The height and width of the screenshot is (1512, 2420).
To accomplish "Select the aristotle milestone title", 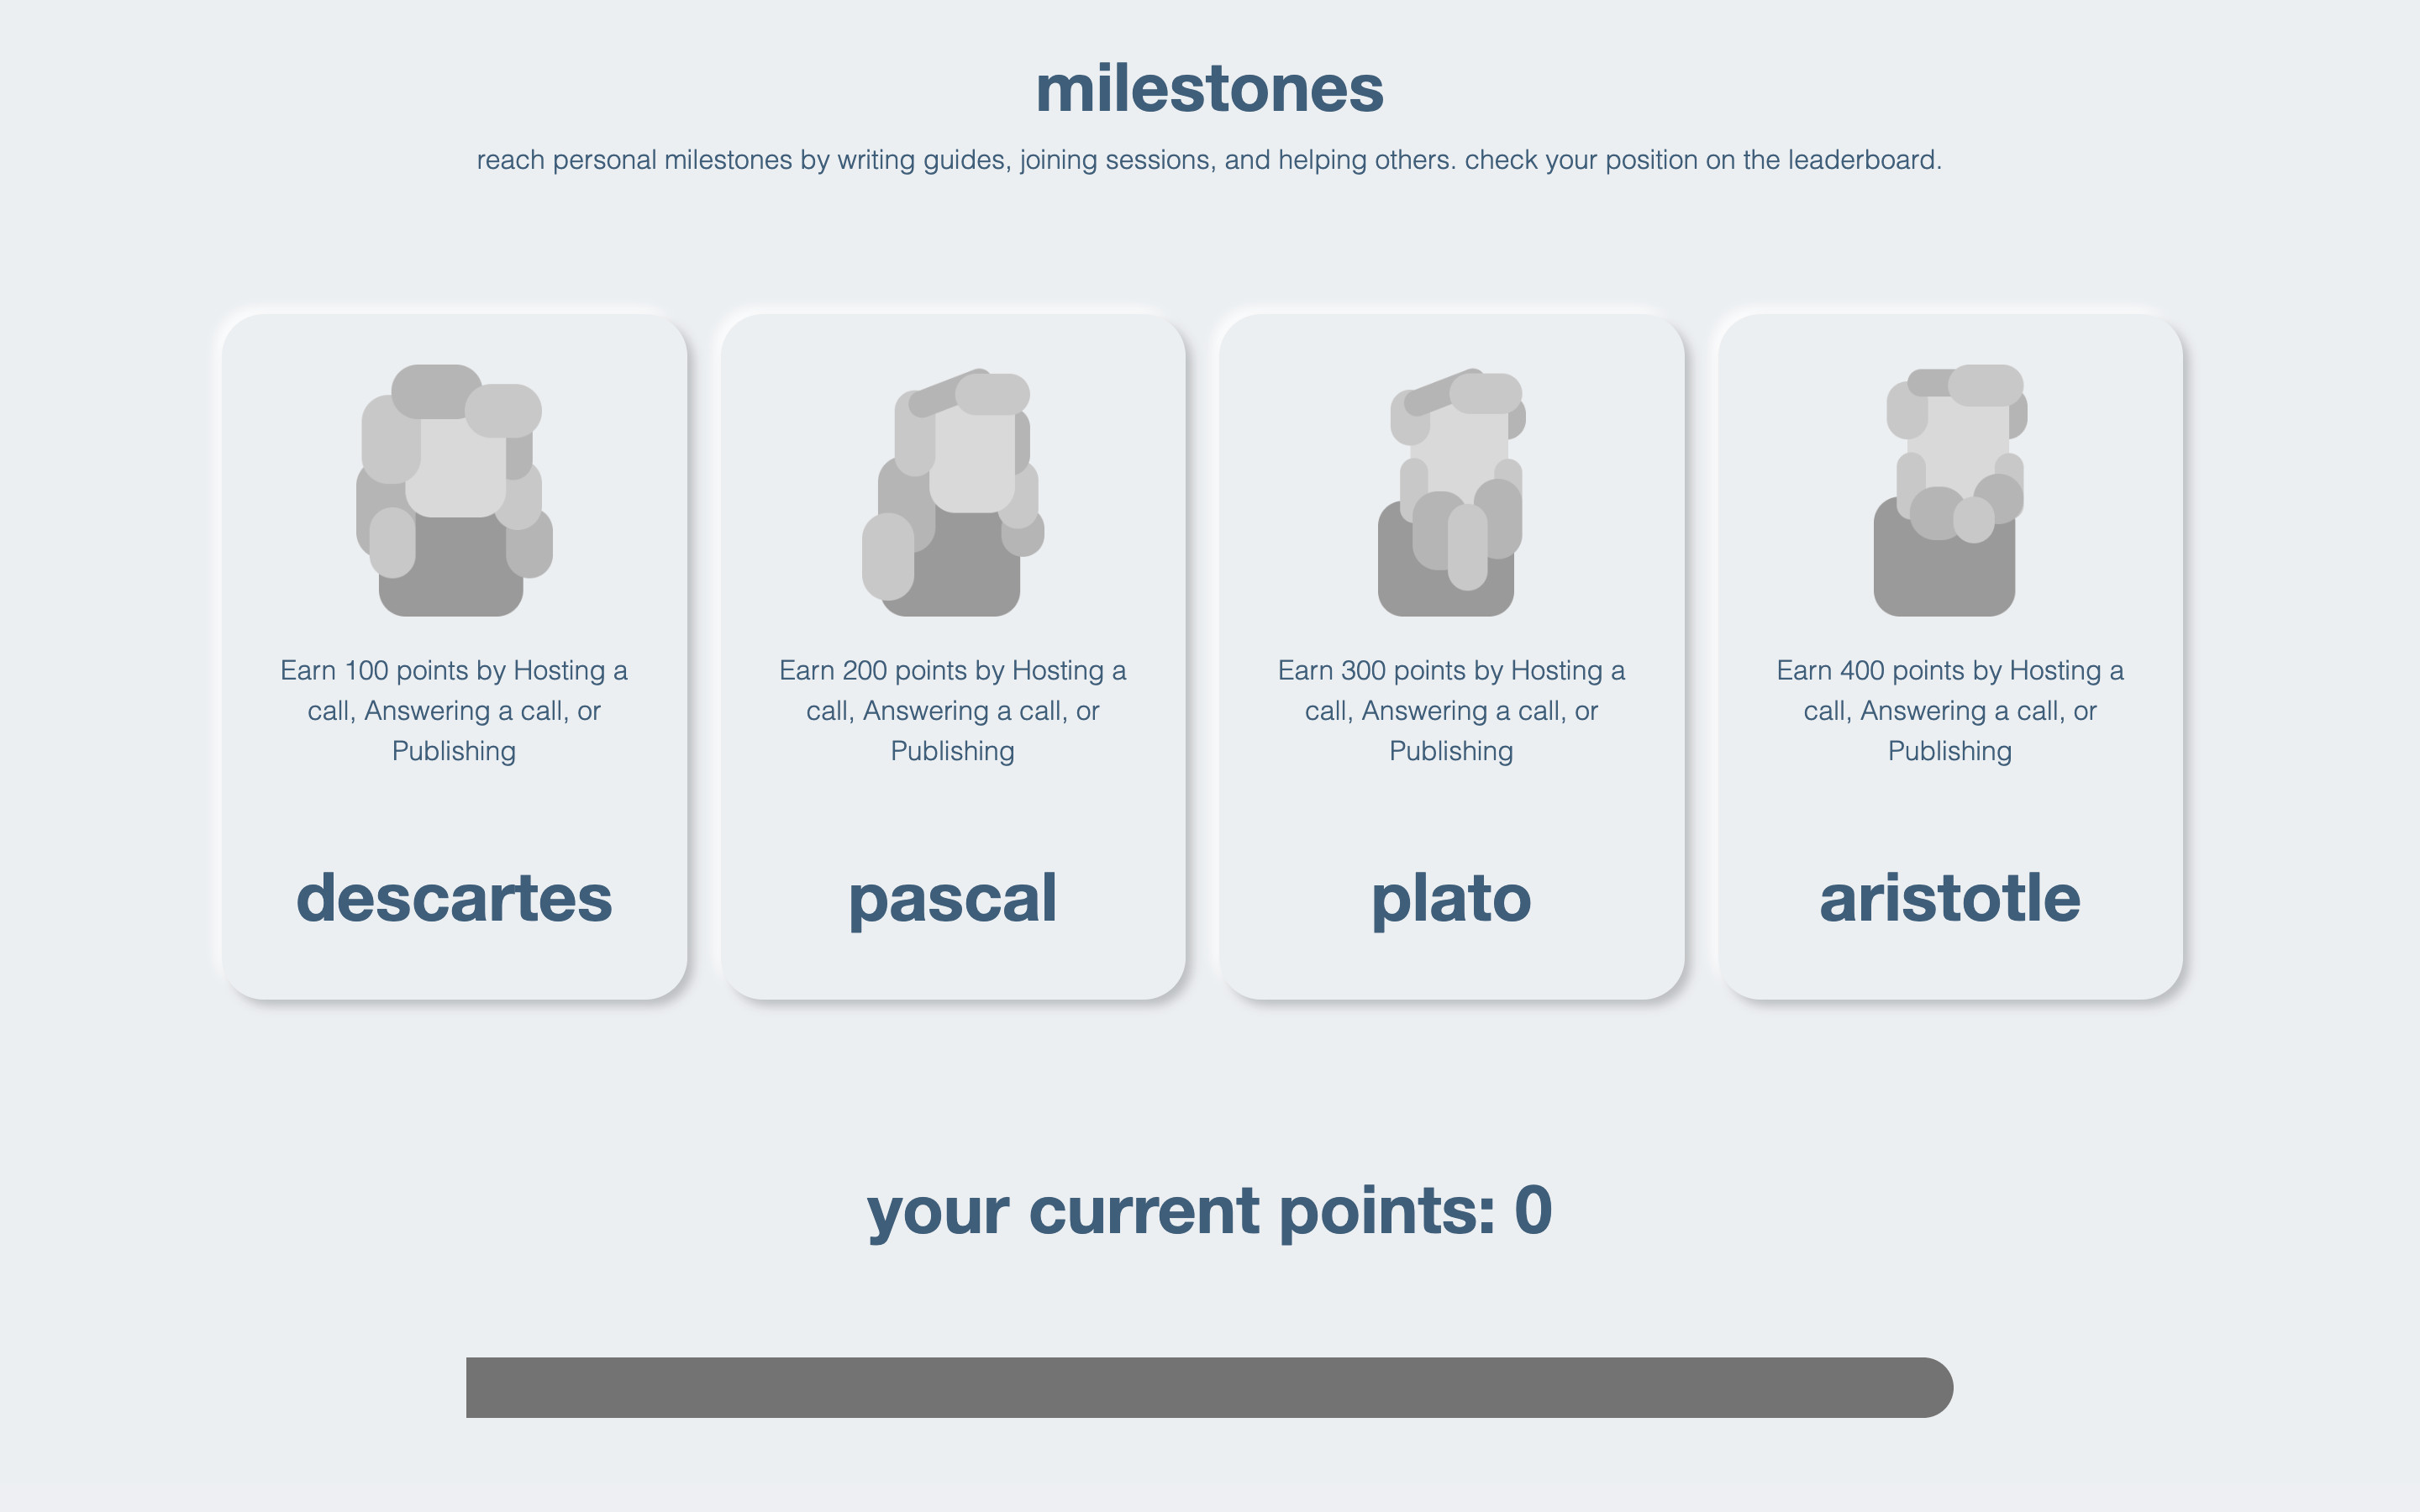I will pos(1950,897).
